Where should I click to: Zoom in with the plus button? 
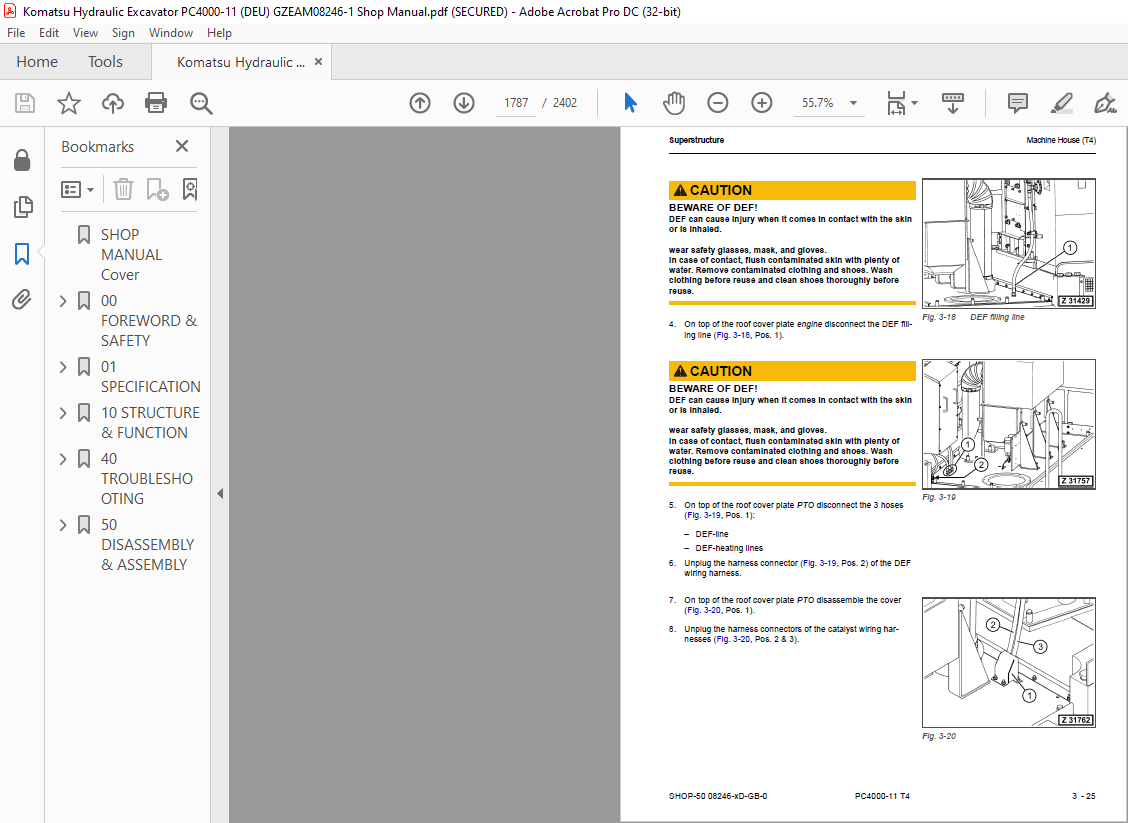point(761,103)
